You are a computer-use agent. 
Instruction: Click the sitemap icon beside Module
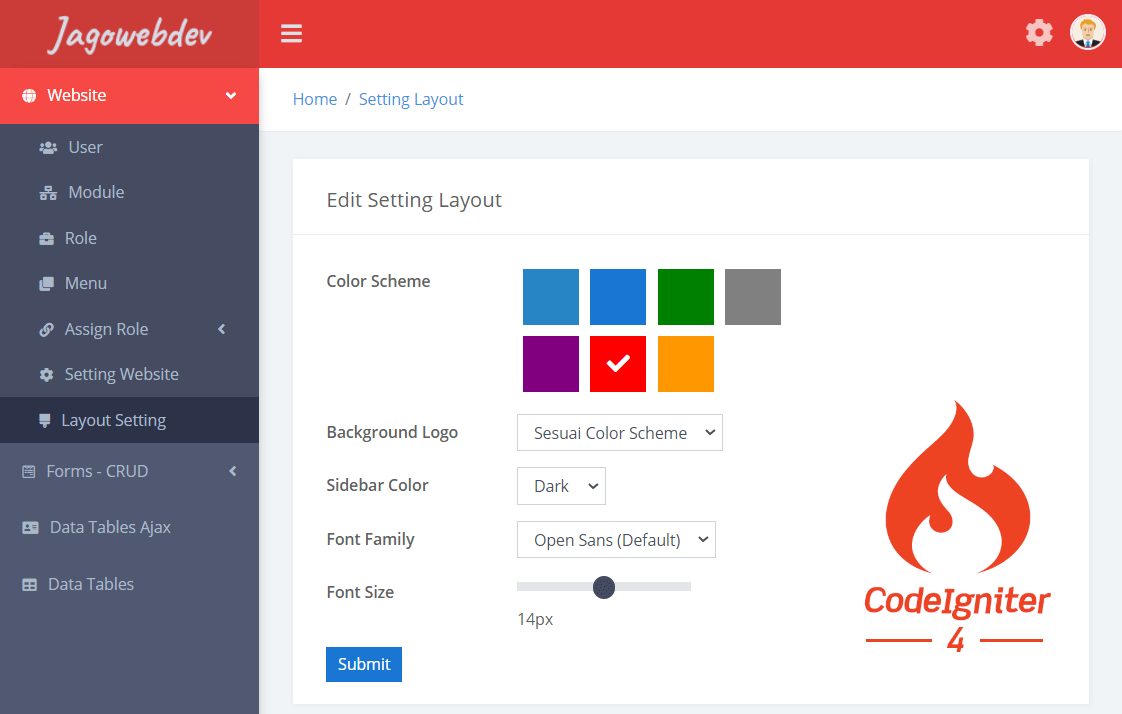pyautogui.click(x=48, y=193)
